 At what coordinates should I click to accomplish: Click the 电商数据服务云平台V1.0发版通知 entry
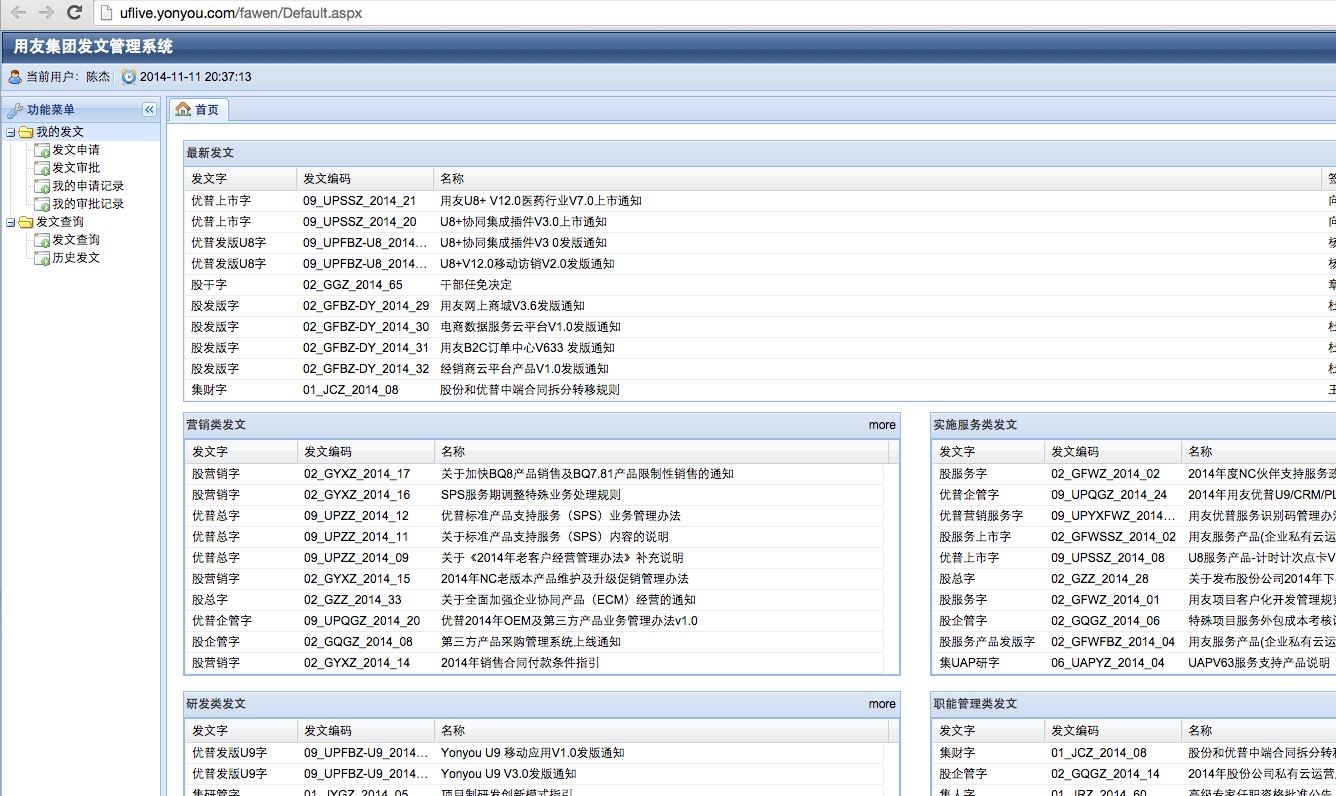pos(530,327)
